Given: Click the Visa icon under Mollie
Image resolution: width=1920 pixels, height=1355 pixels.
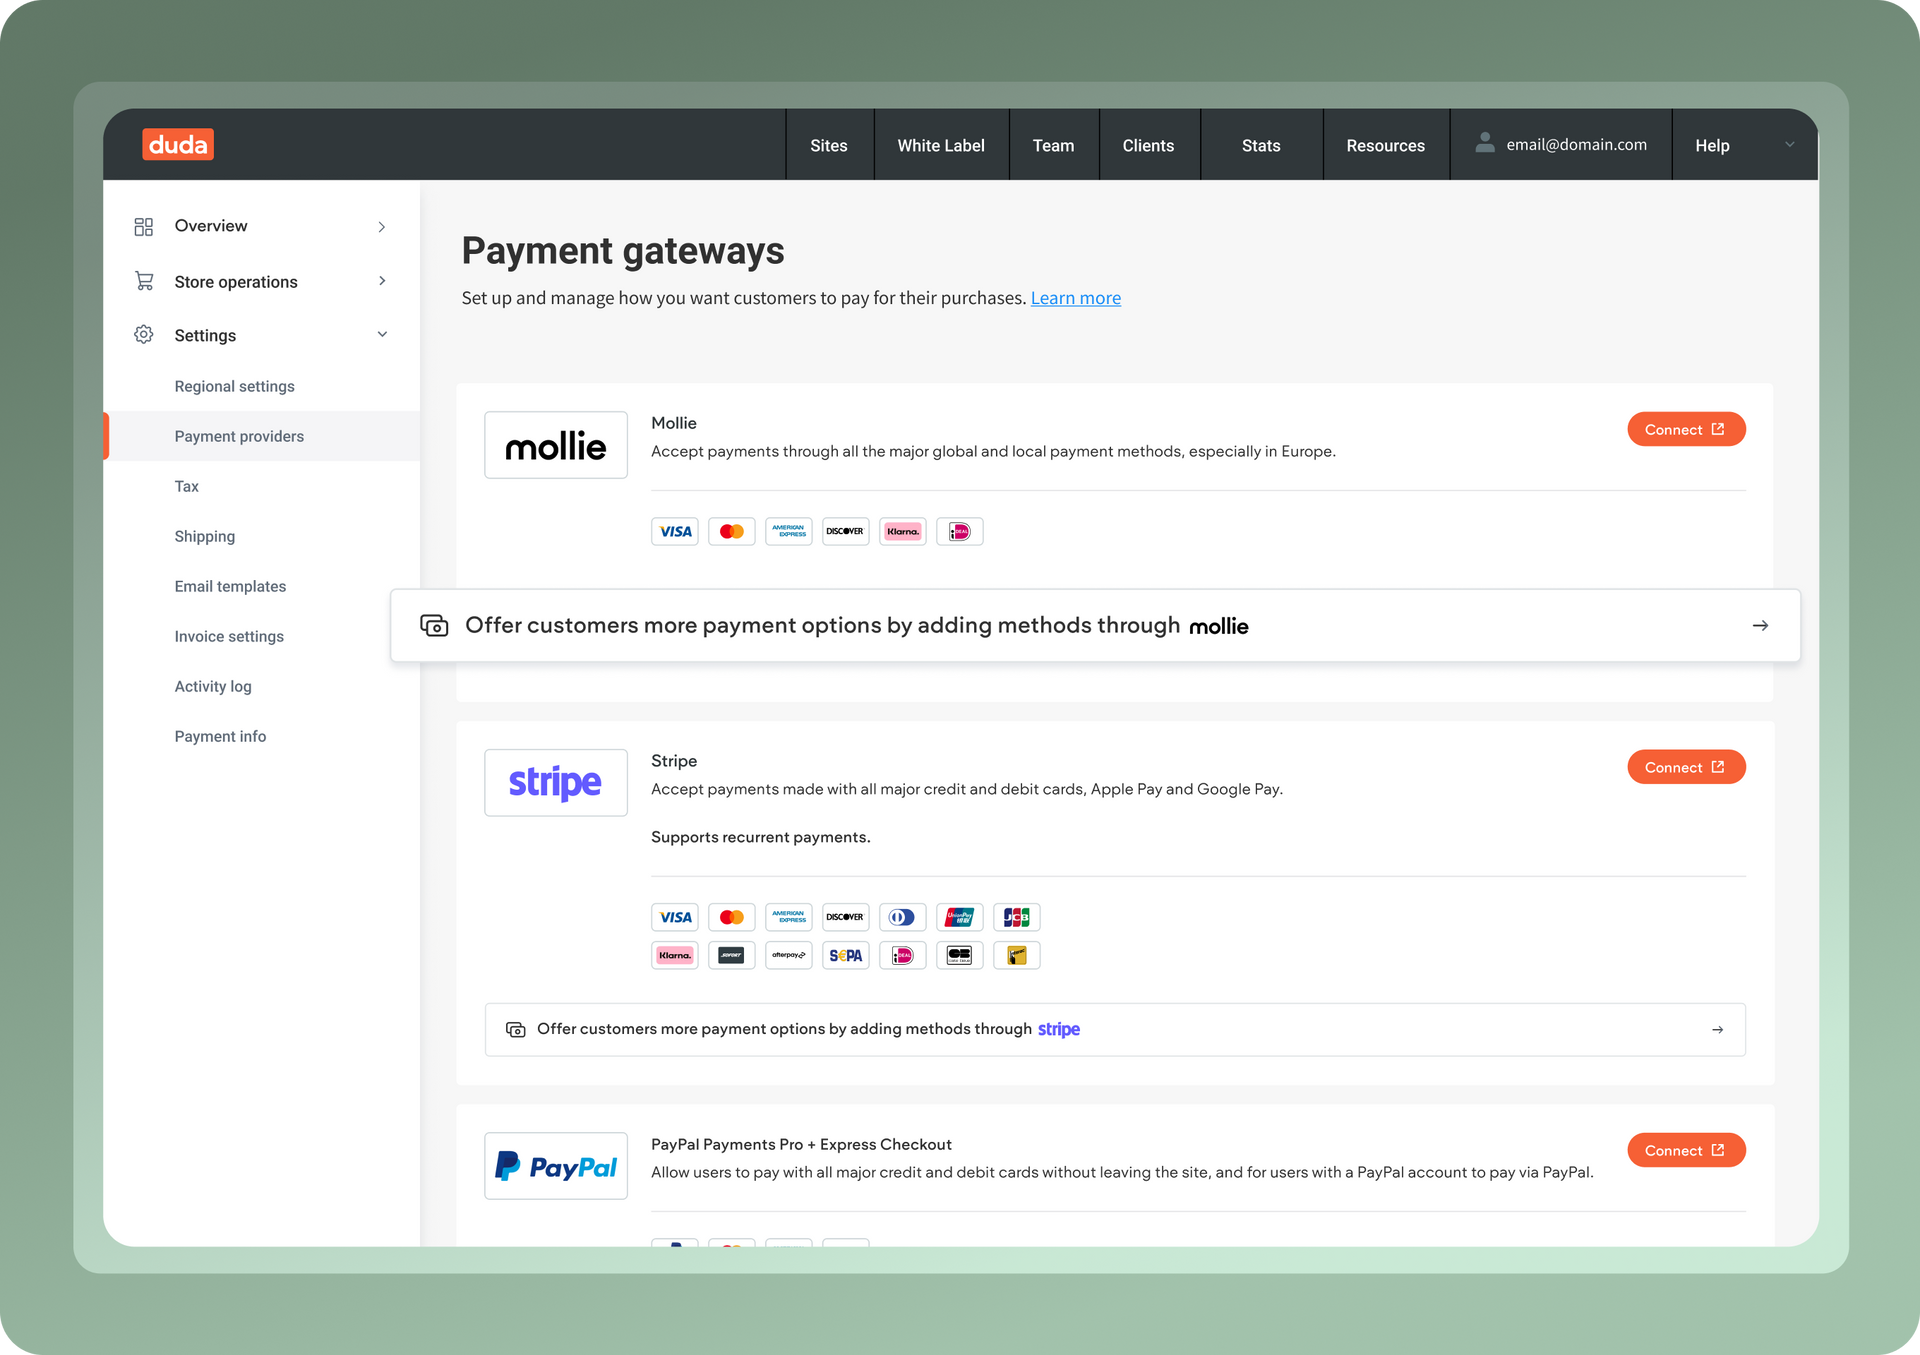Looking at the screenshot, I should pos(675,532).
